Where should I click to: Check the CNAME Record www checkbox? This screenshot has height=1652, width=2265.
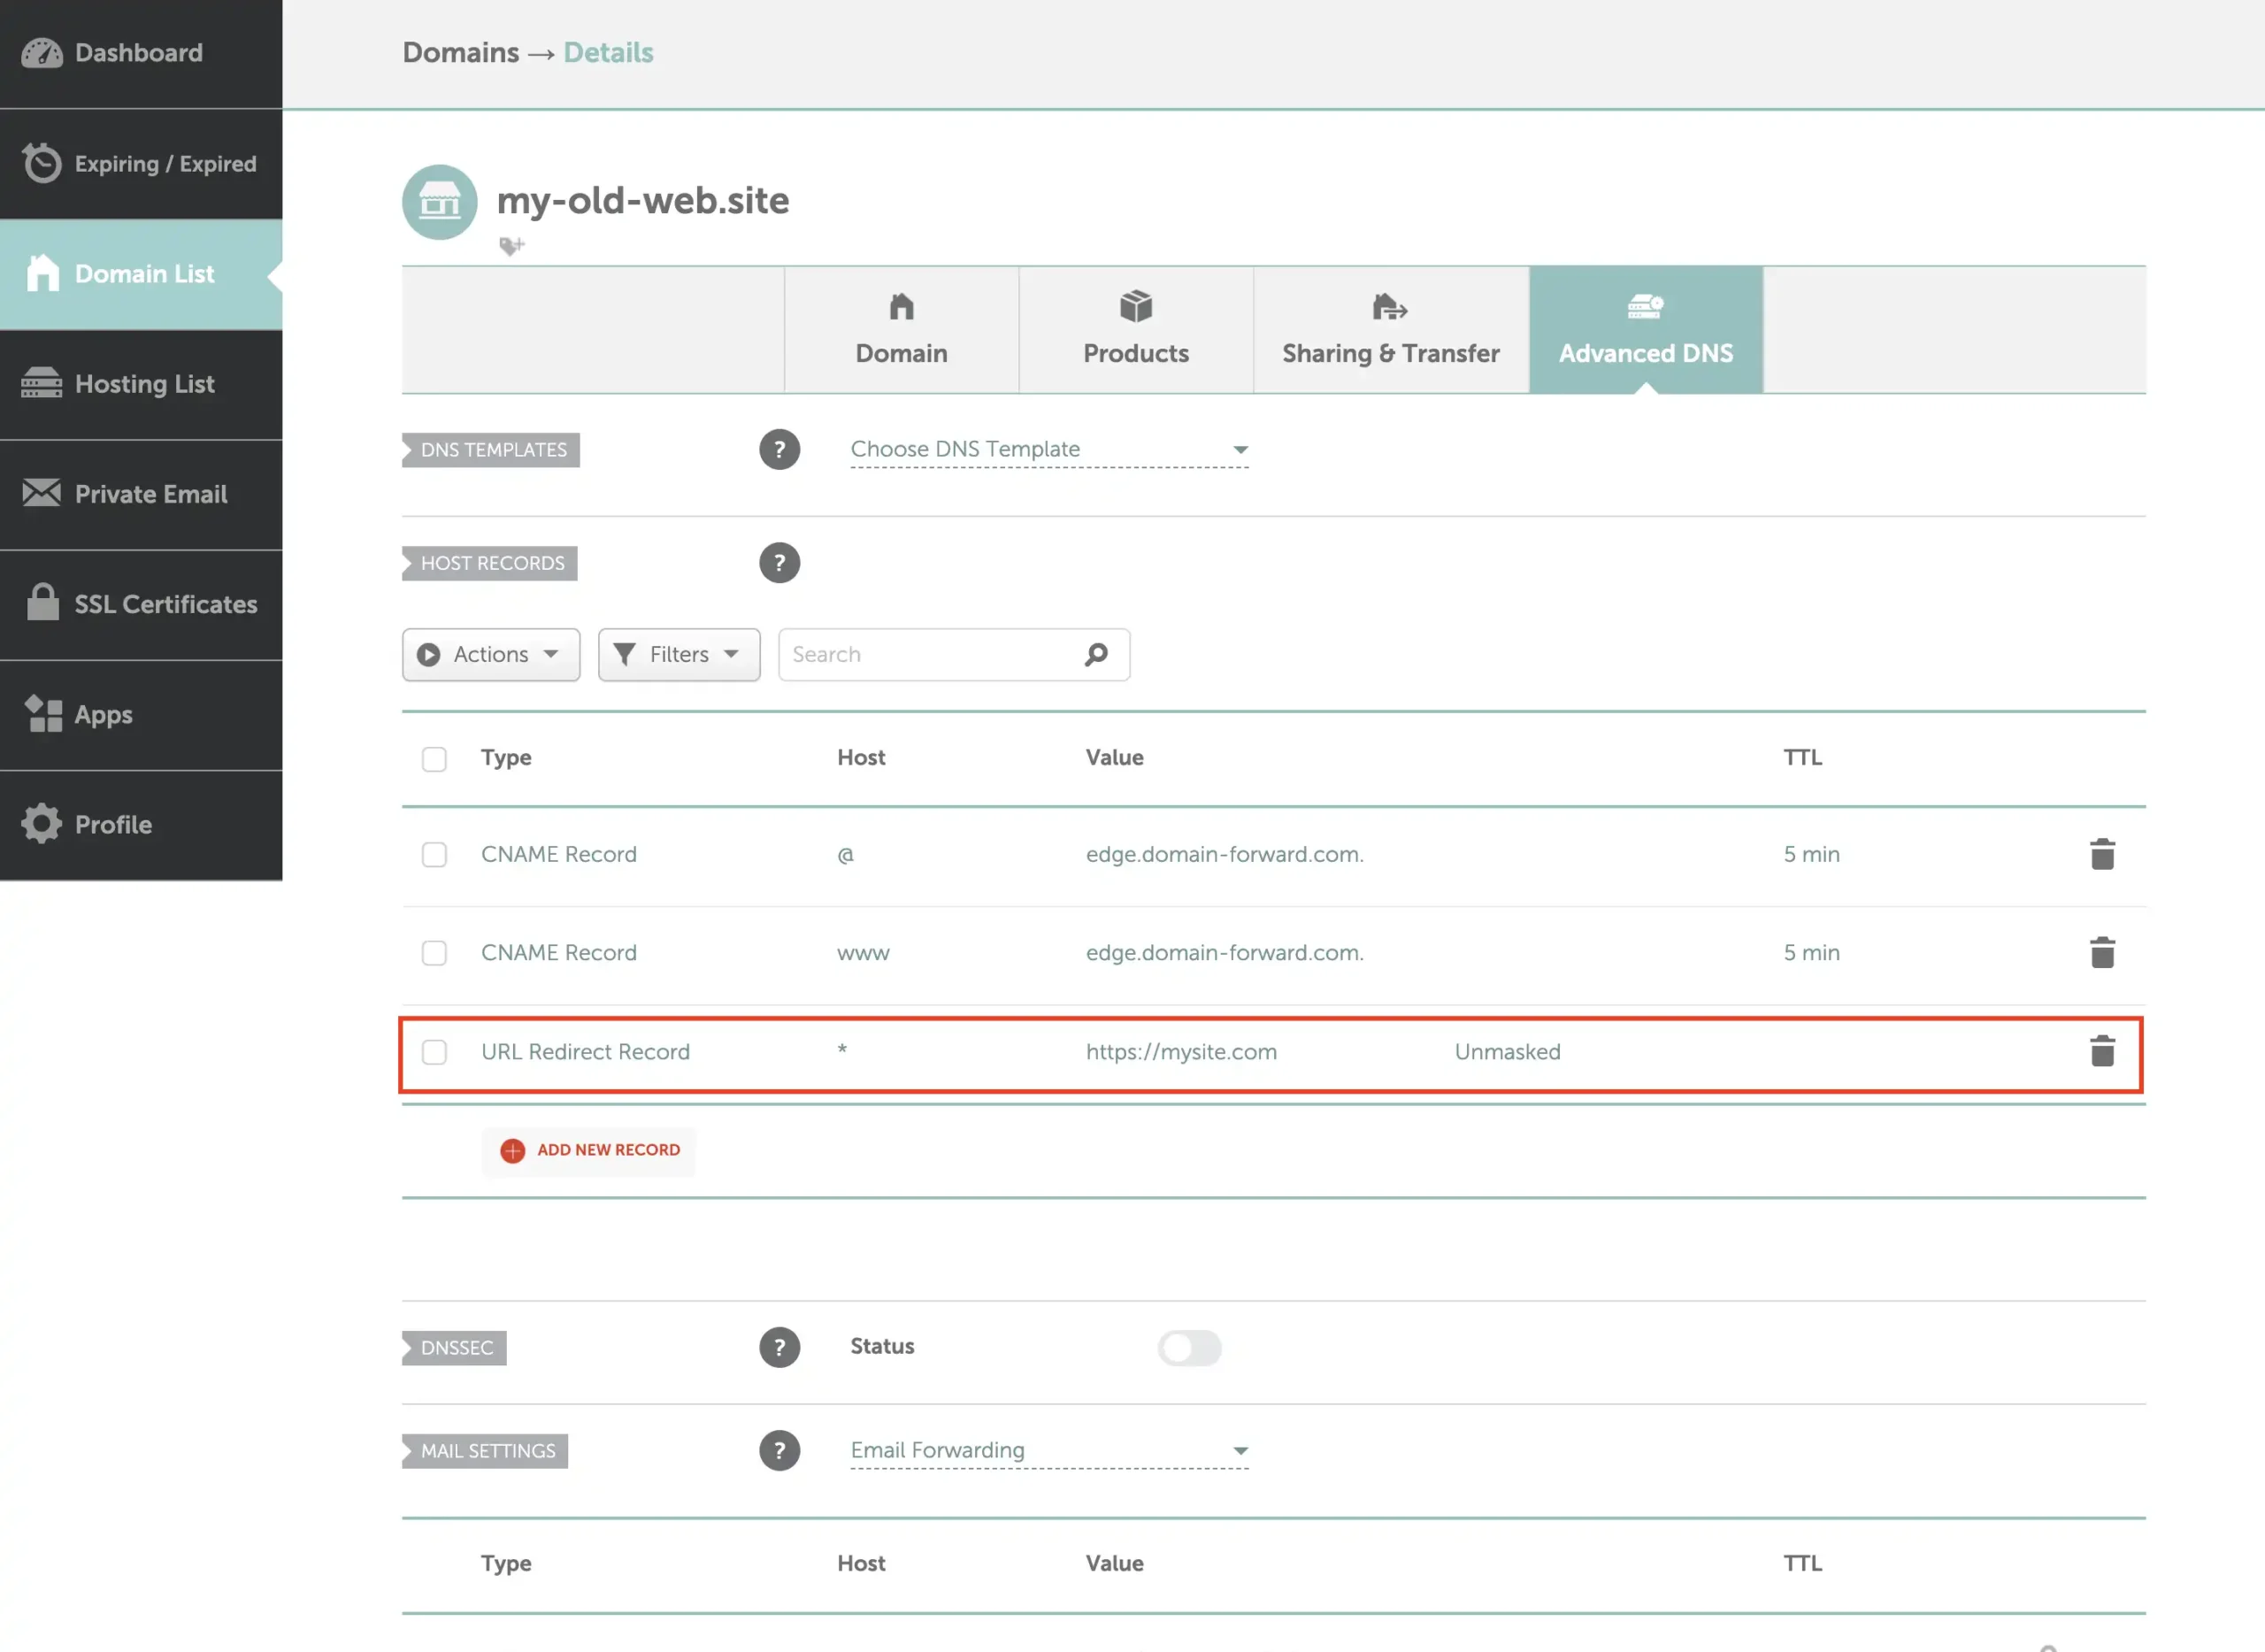click(x=434, y=954)
